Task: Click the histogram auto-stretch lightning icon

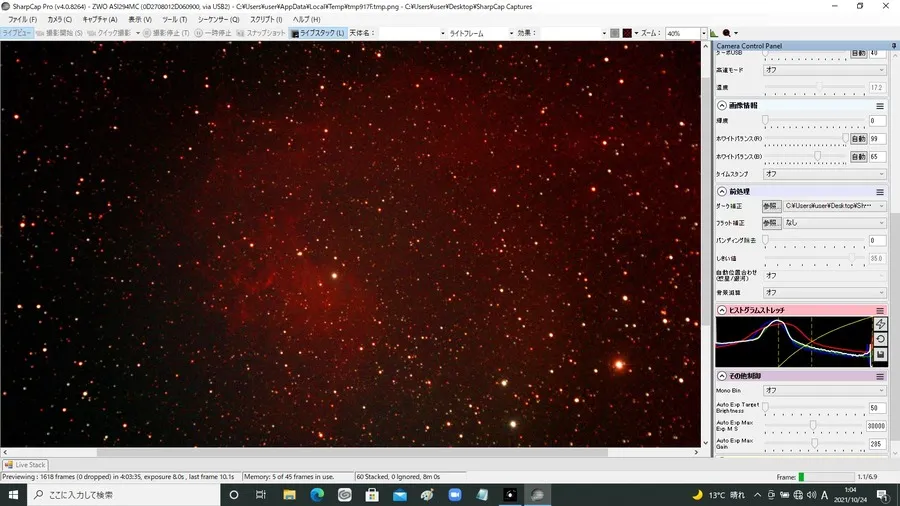Action: pyautogui.click(x=880, y=324)
